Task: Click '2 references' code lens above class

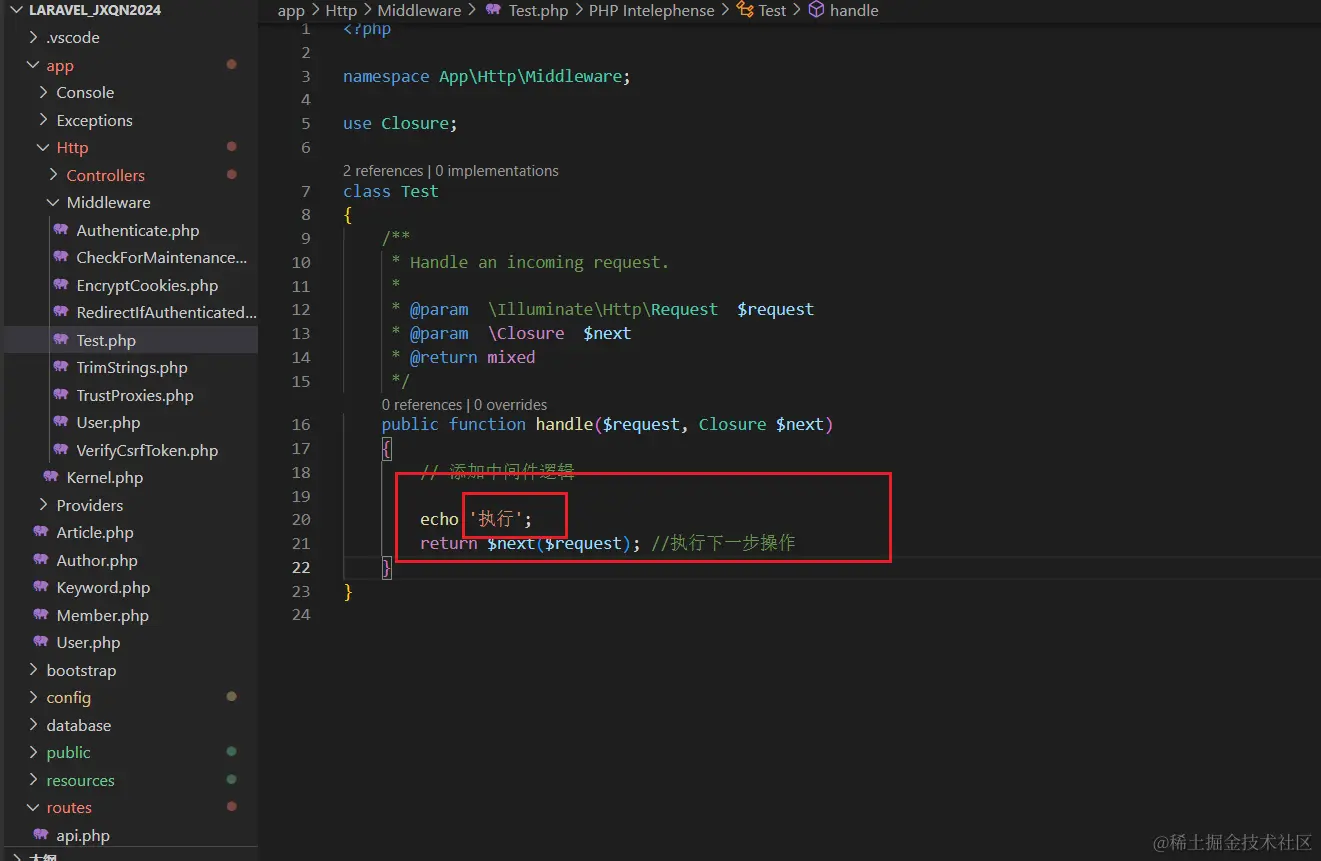Action: pos(384,171)
